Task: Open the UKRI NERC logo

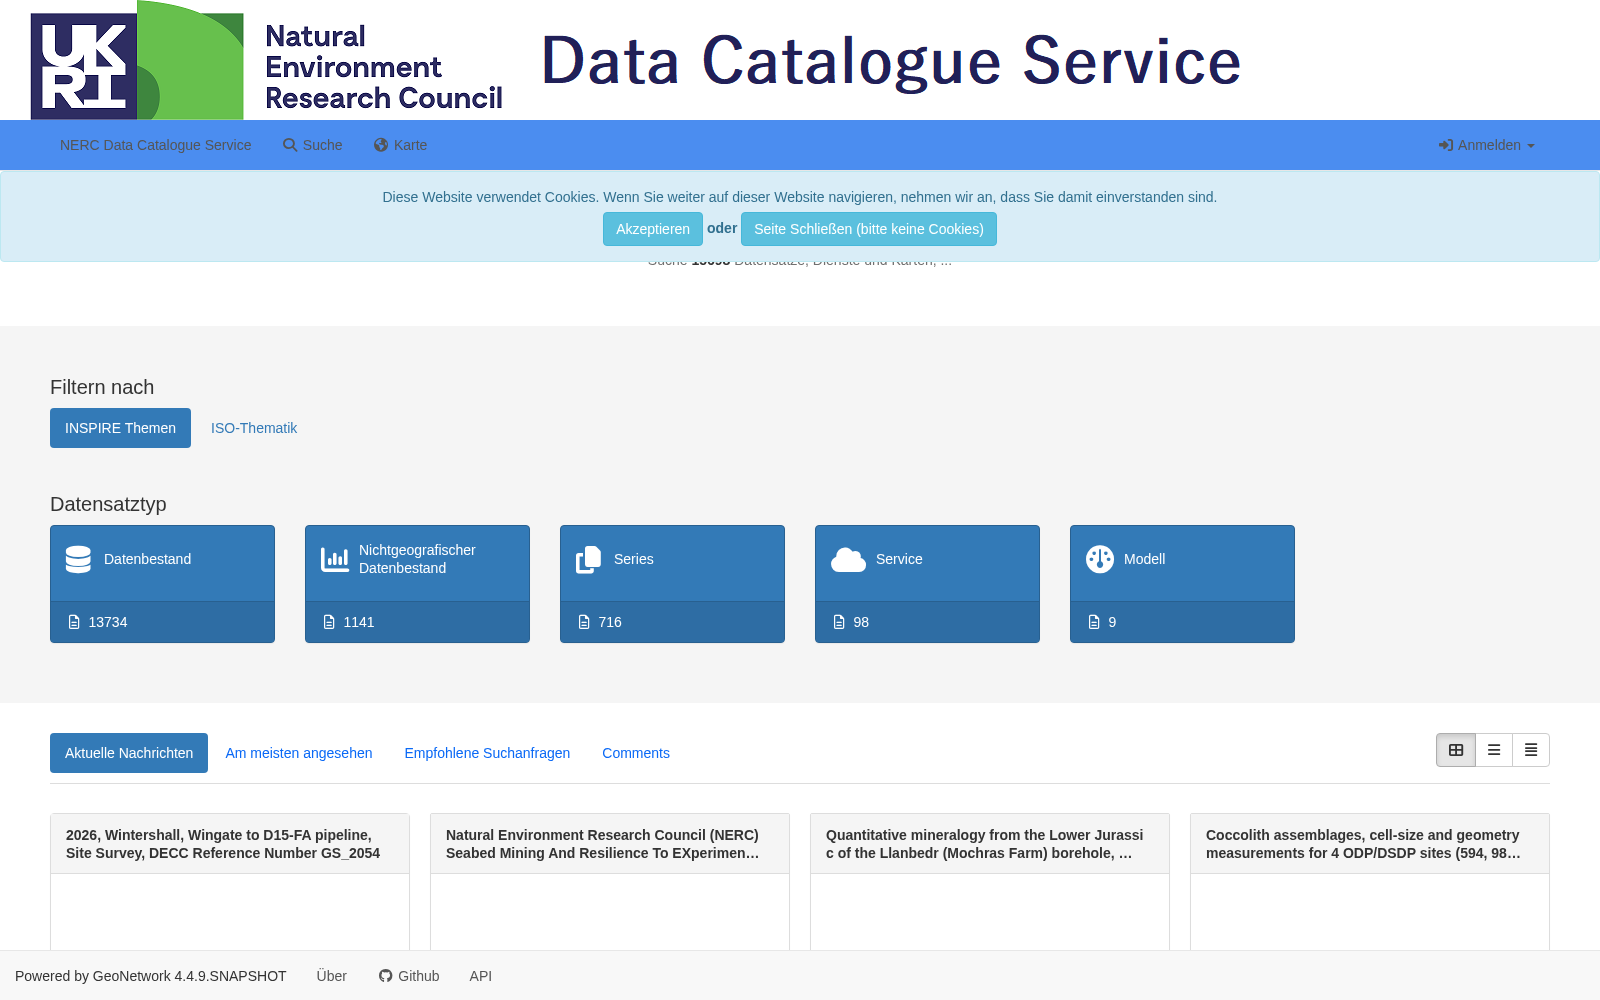Action: click(x=137, y=60)
